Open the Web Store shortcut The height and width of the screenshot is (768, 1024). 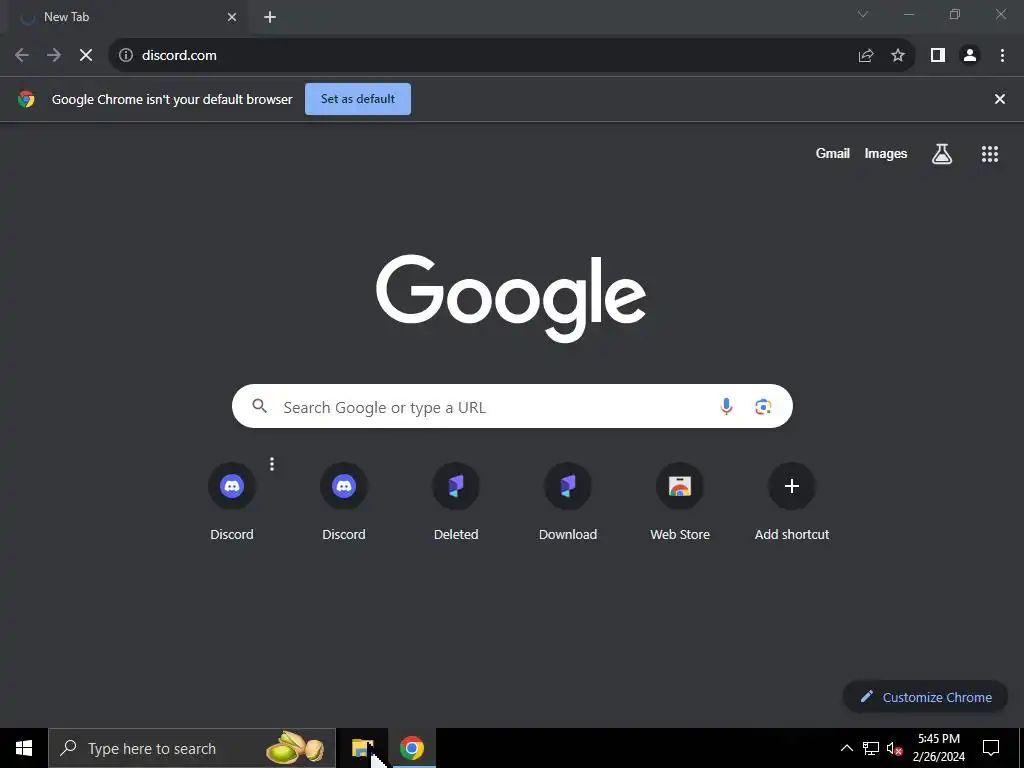coord(680,502)
